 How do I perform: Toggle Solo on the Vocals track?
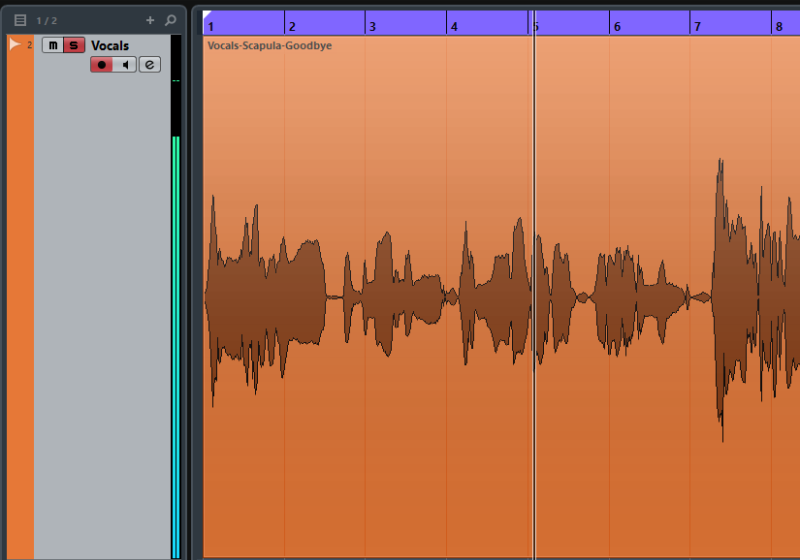point(73,45)
